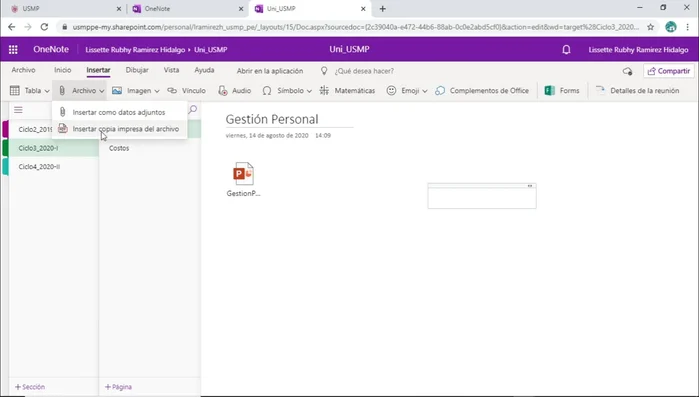Open the Ayuda tab
Viewport: 699px width, 397px height.
click(204, 70)
